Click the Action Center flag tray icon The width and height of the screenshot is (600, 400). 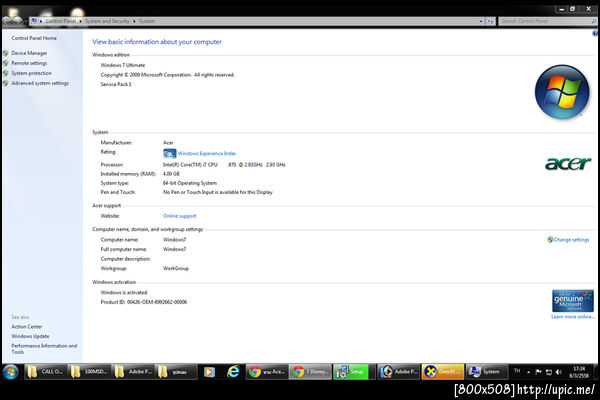pyautogui.click(x=538, y=372)
